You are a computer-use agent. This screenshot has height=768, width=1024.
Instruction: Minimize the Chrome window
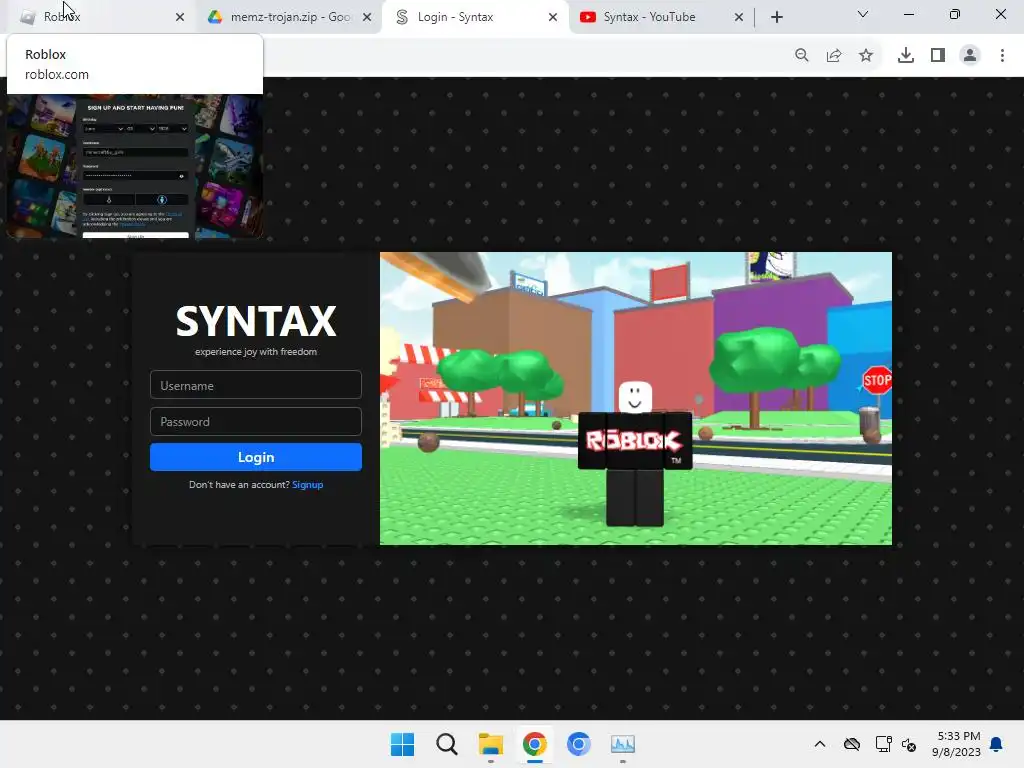908,14
